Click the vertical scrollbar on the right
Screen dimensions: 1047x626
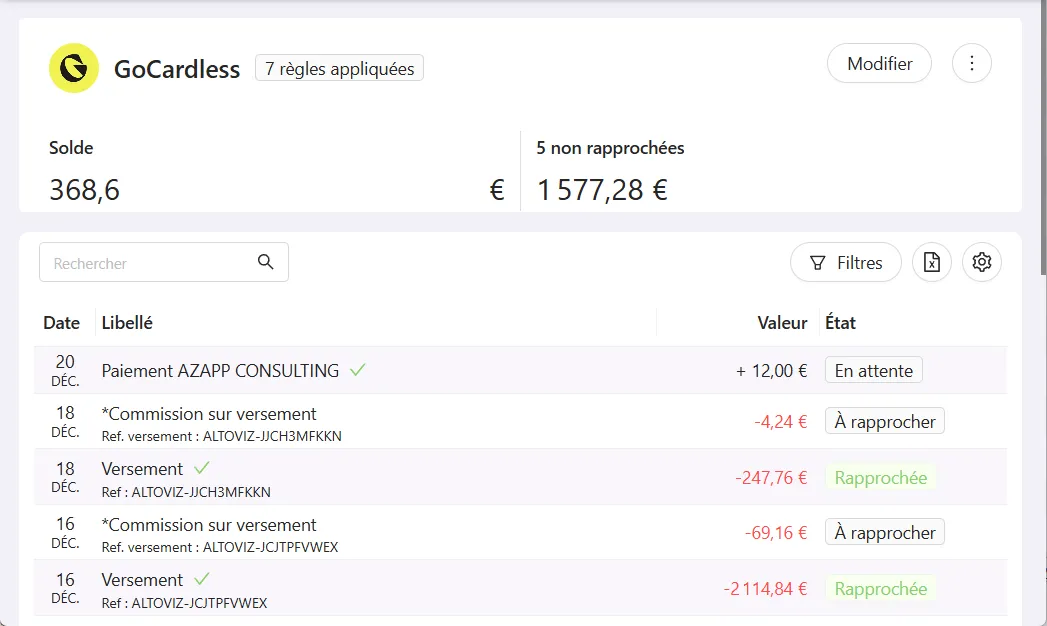1043,137
